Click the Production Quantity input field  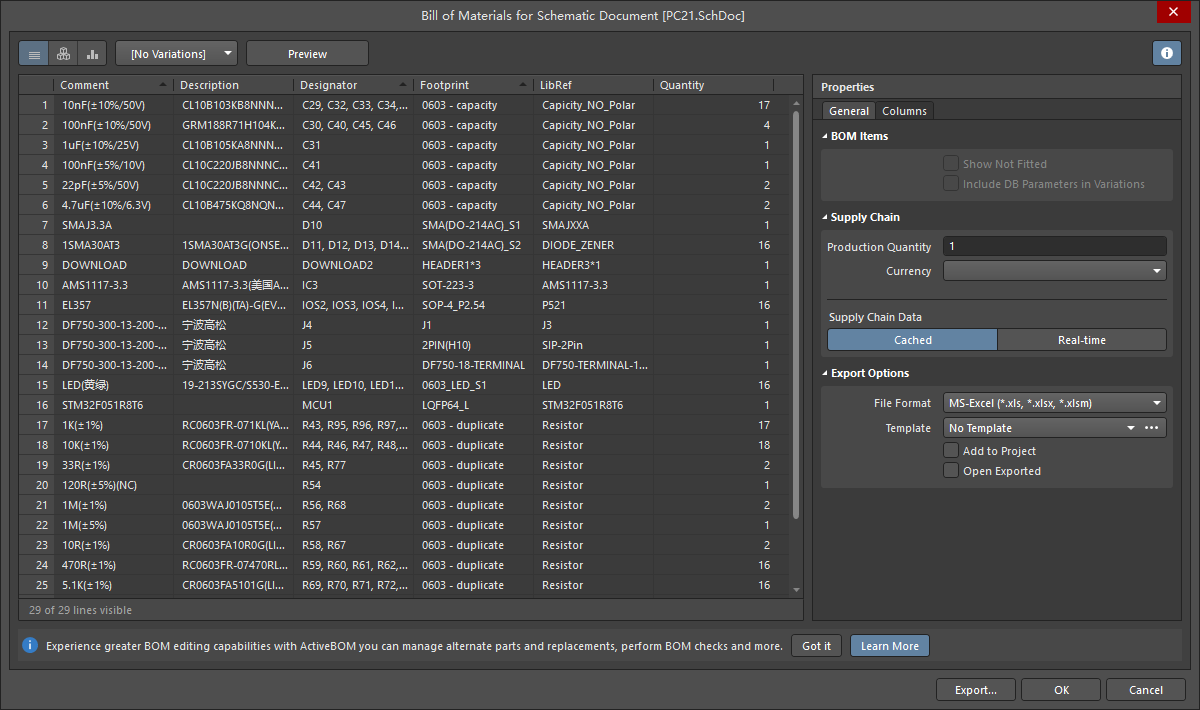[1054, 247]
